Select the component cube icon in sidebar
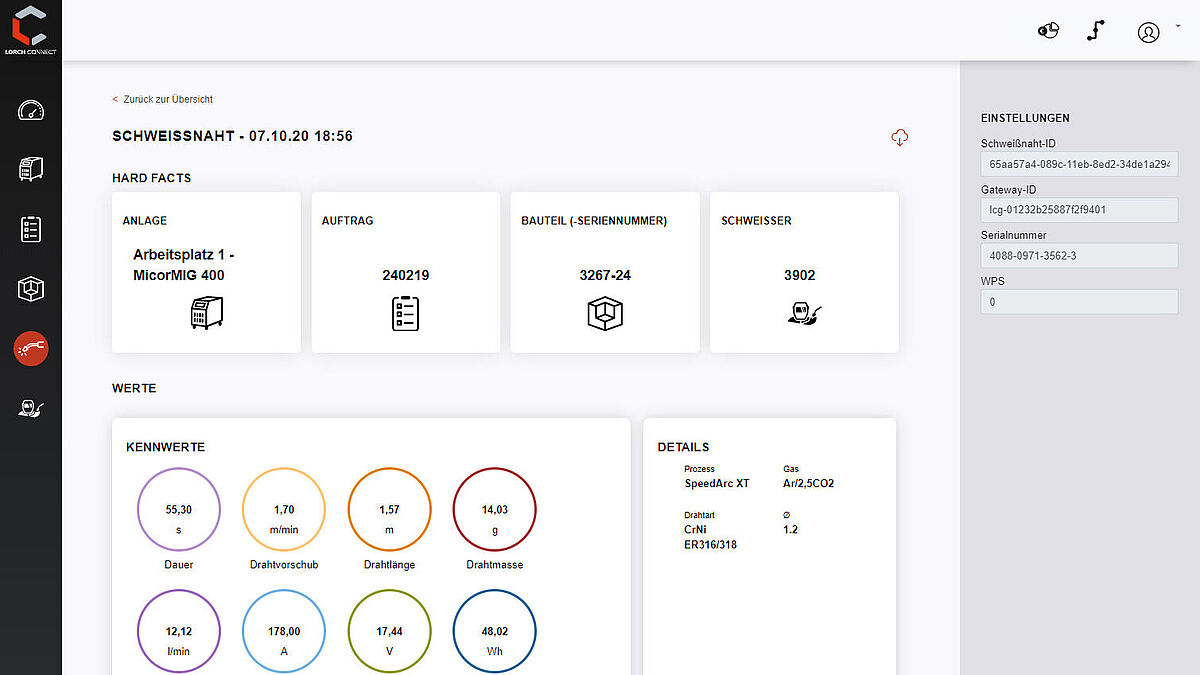Screen dimensions: 1200x675 tap(30, 289)
